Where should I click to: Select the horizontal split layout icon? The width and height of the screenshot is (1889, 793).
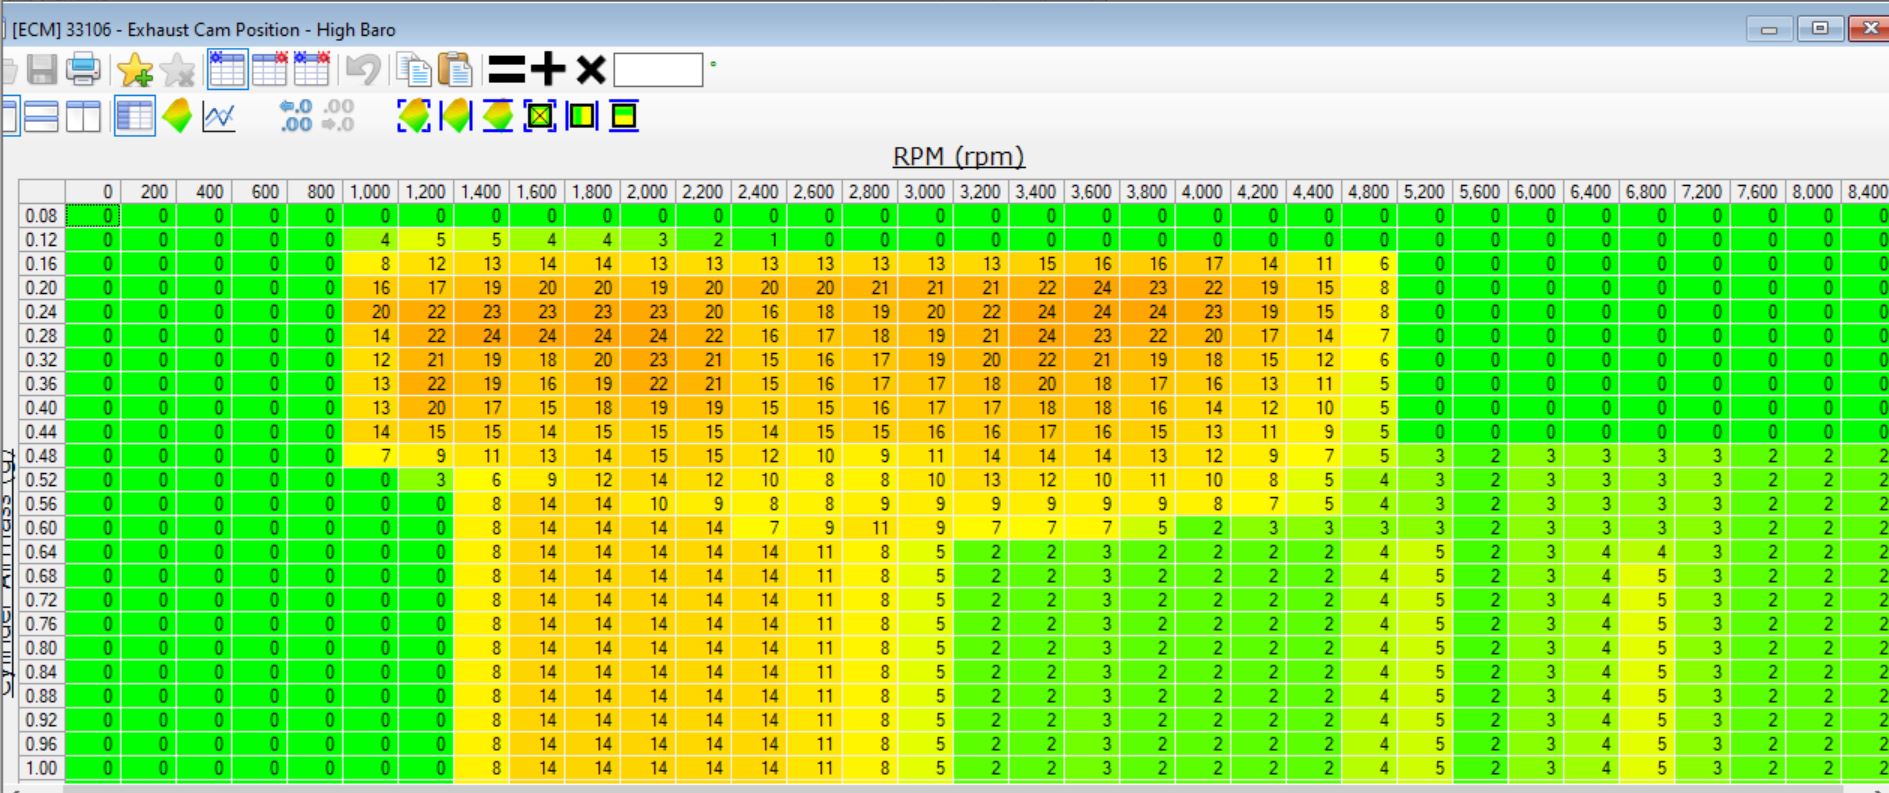tap(41, 117)
